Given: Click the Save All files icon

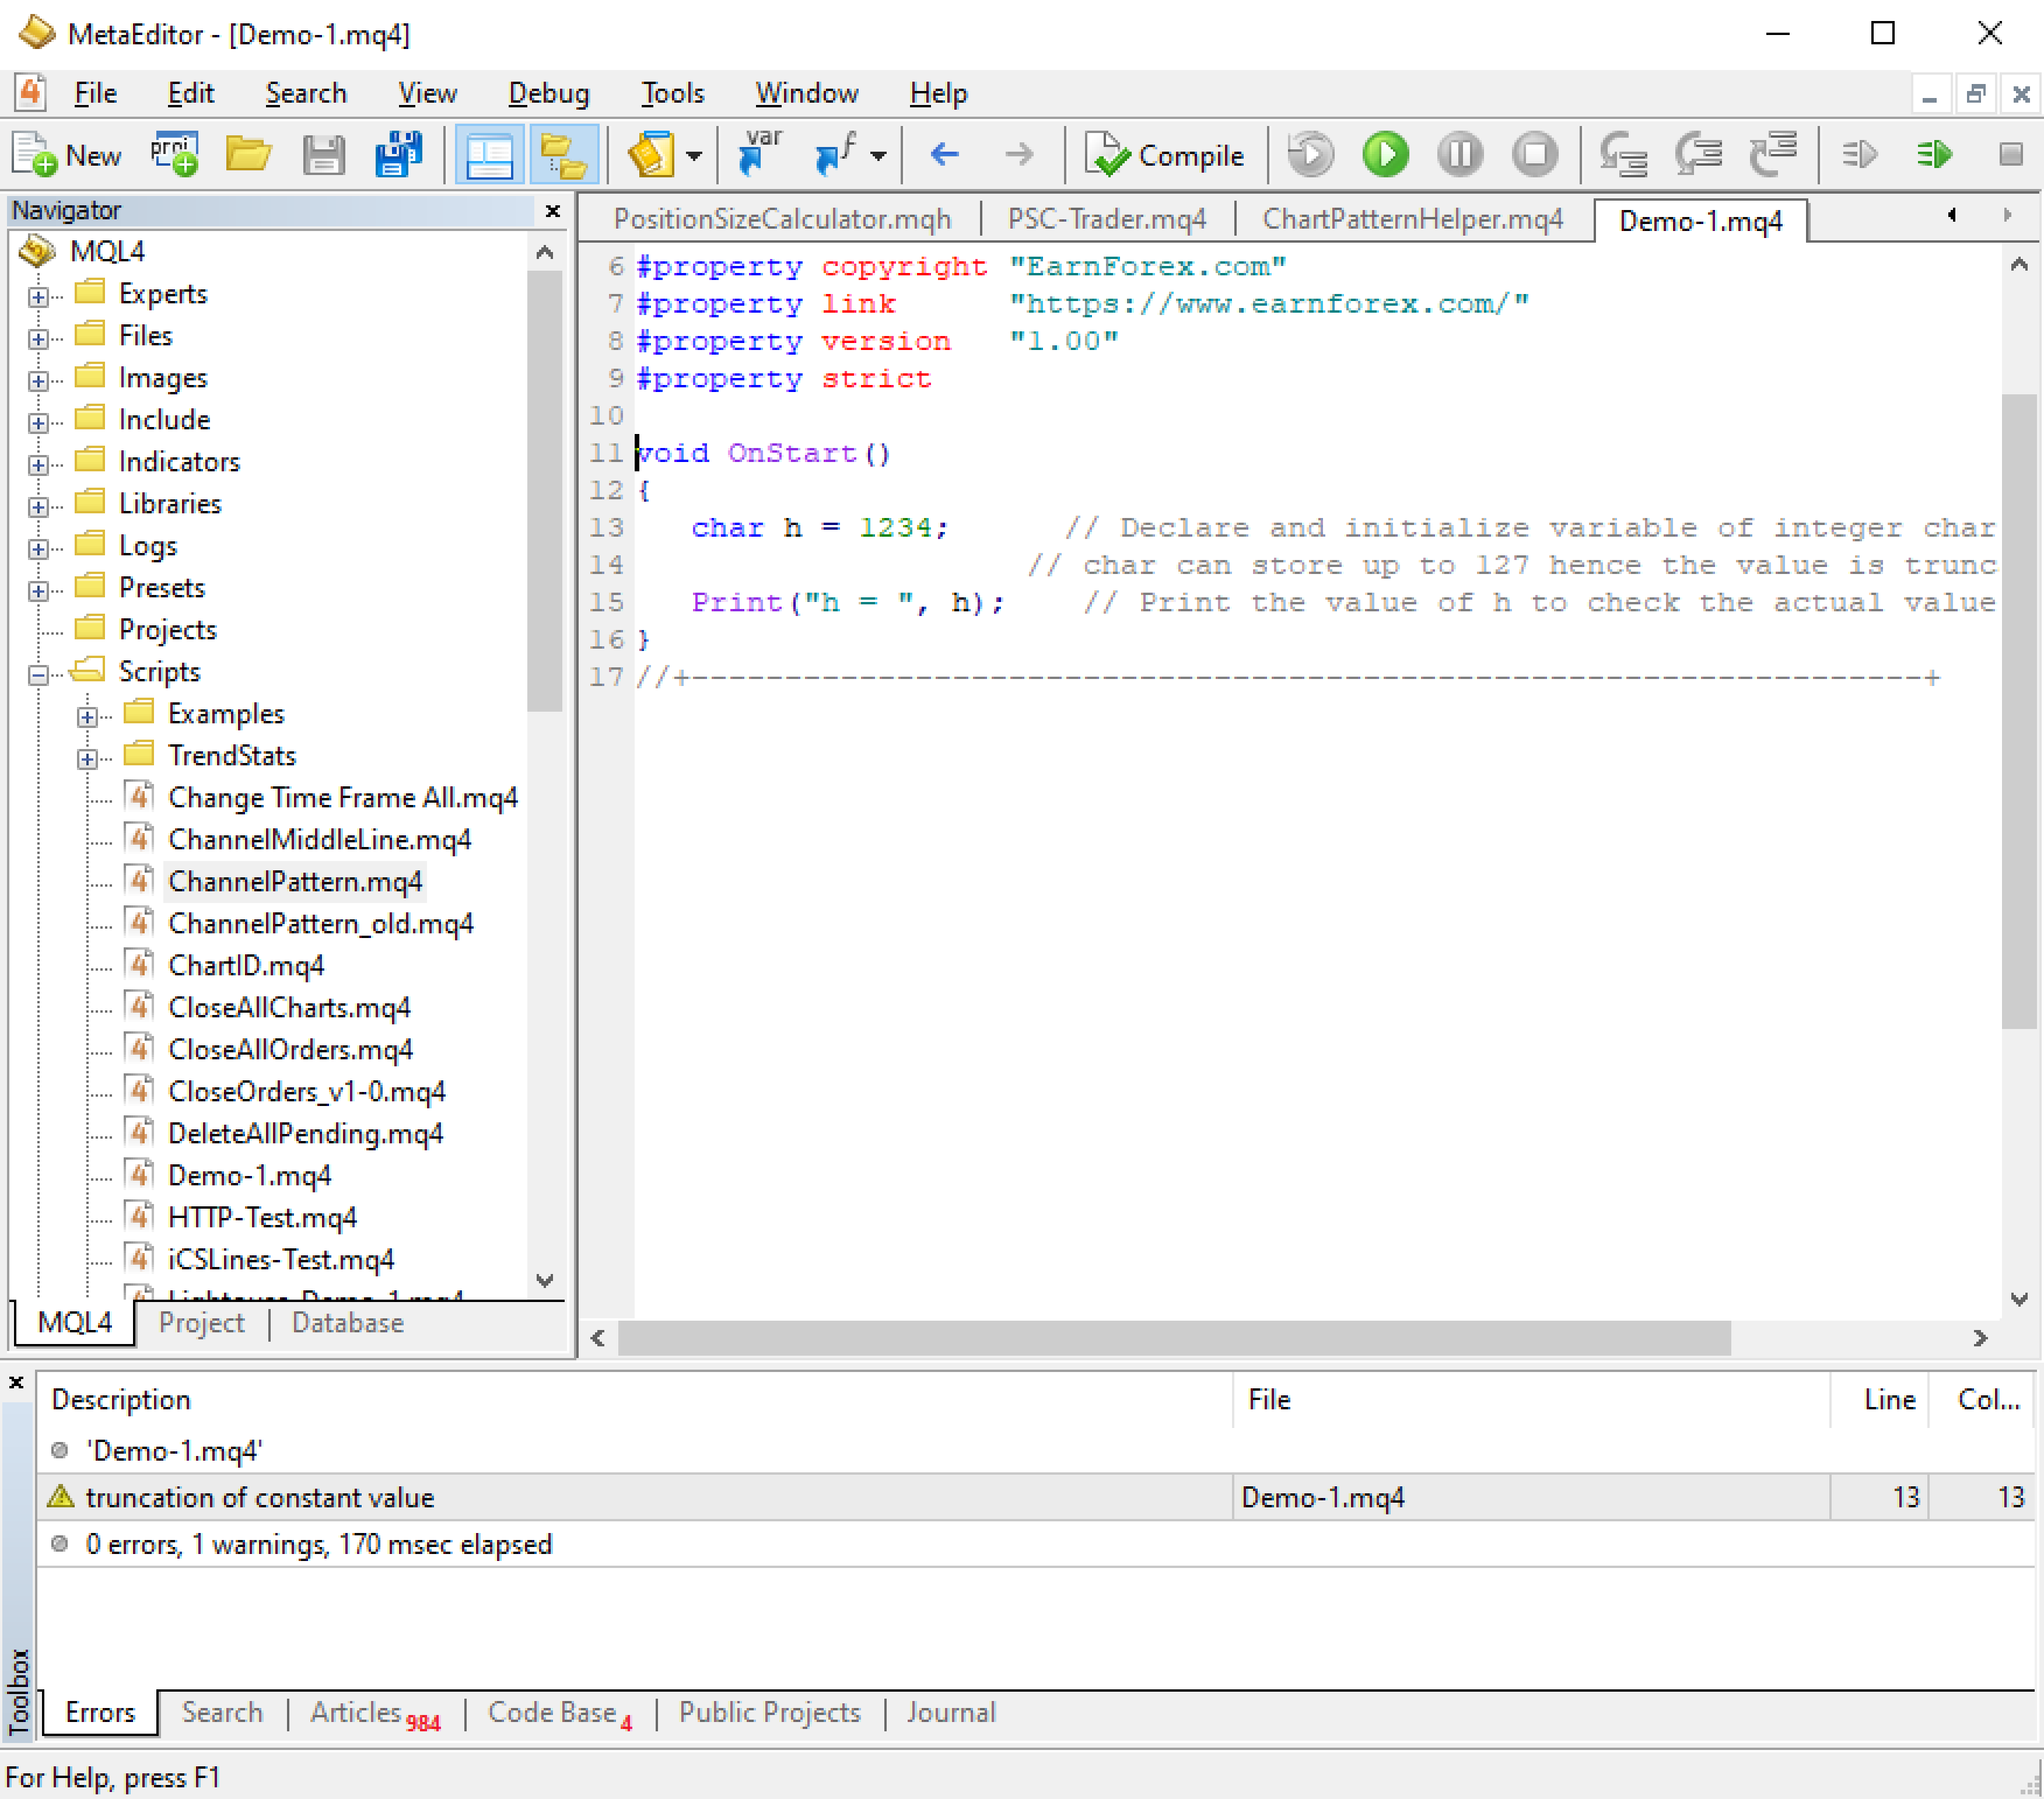Looking at the screenshot, I should coord(398,155).
